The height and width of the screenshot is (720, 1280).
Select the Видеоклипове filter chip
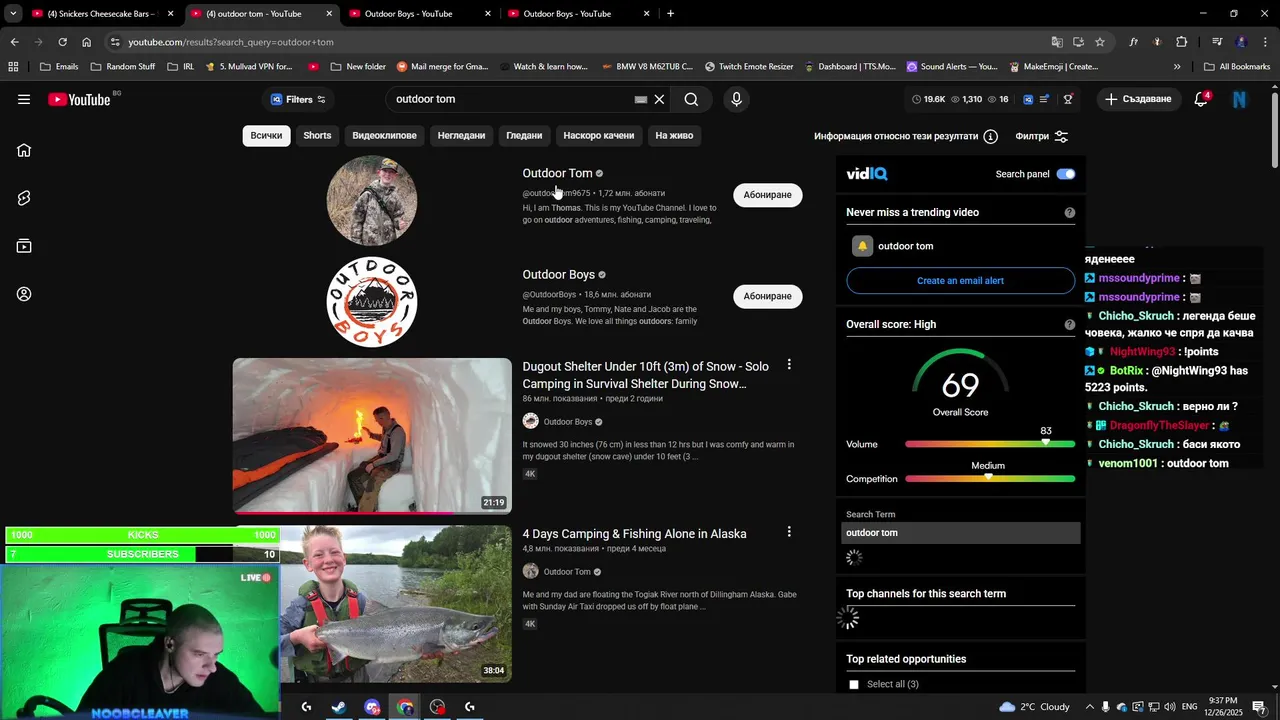(x=384, y=136)
